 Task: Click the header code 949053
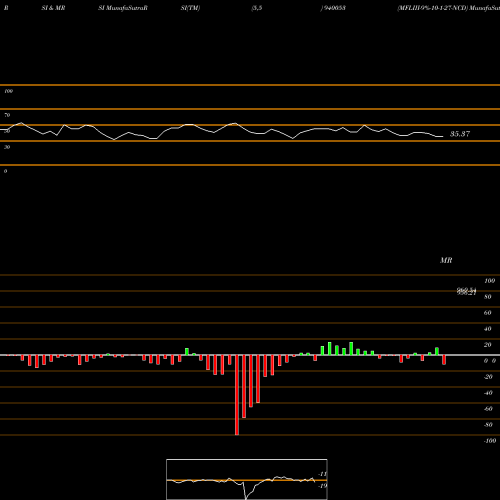coord(334,8)
